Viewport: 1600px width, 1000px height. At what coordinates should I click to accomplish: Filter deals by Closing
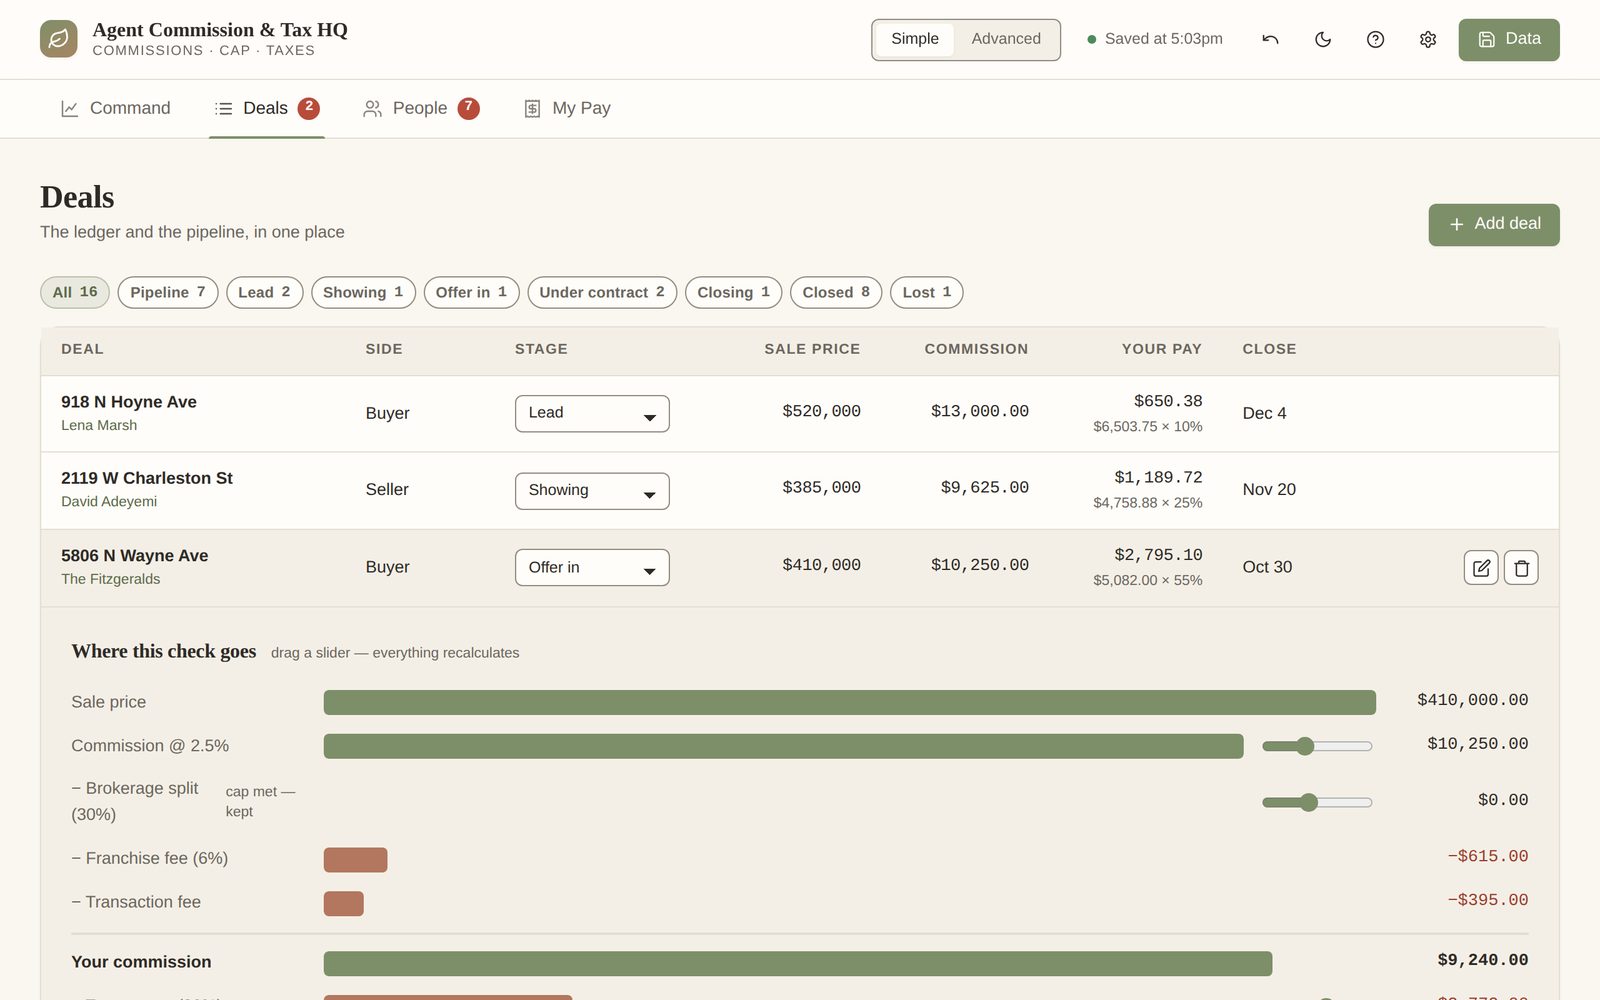[733, 292]
